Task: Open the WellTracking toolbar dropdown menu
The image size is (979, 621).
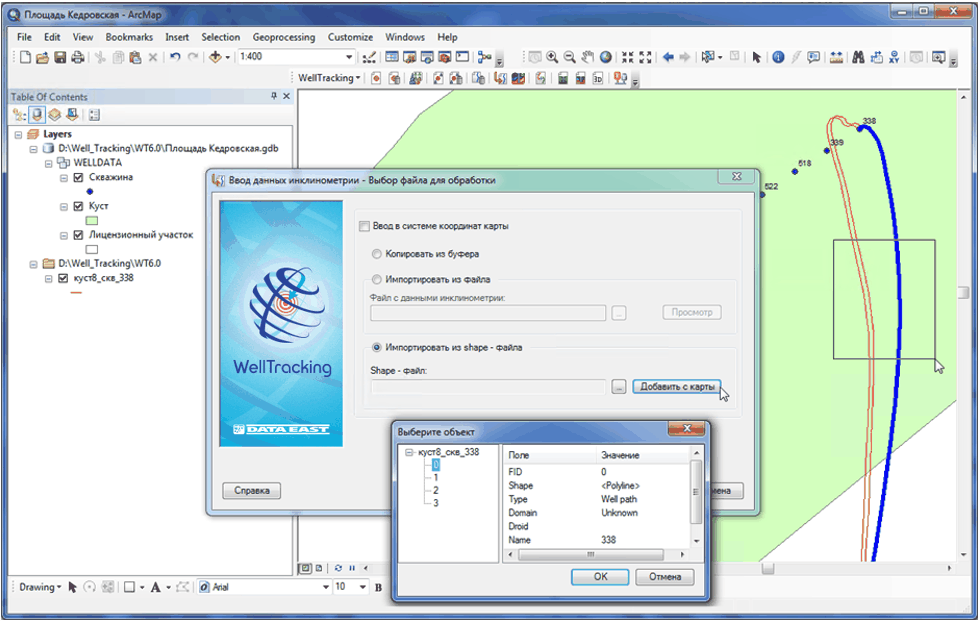Action: pyautogui.click(x=330, y=78)
